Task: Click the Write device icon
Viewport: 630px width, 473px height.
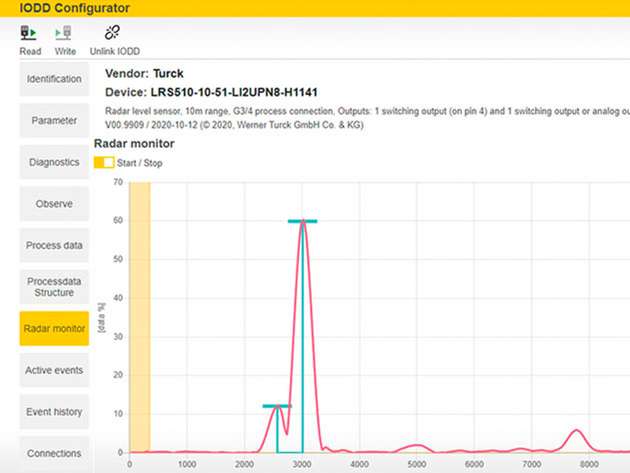Action: (x=63, y=33)
